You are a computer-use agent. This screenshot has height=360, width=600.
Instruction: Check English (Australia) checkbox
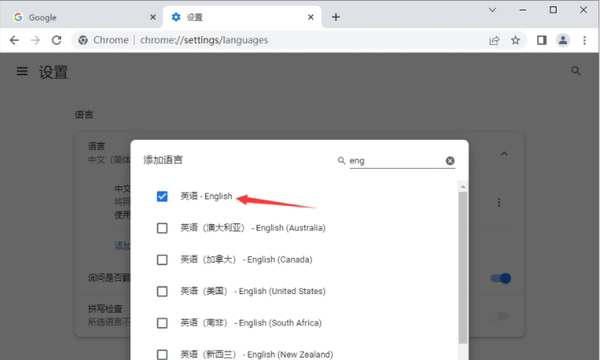click(x=162, y=228)
